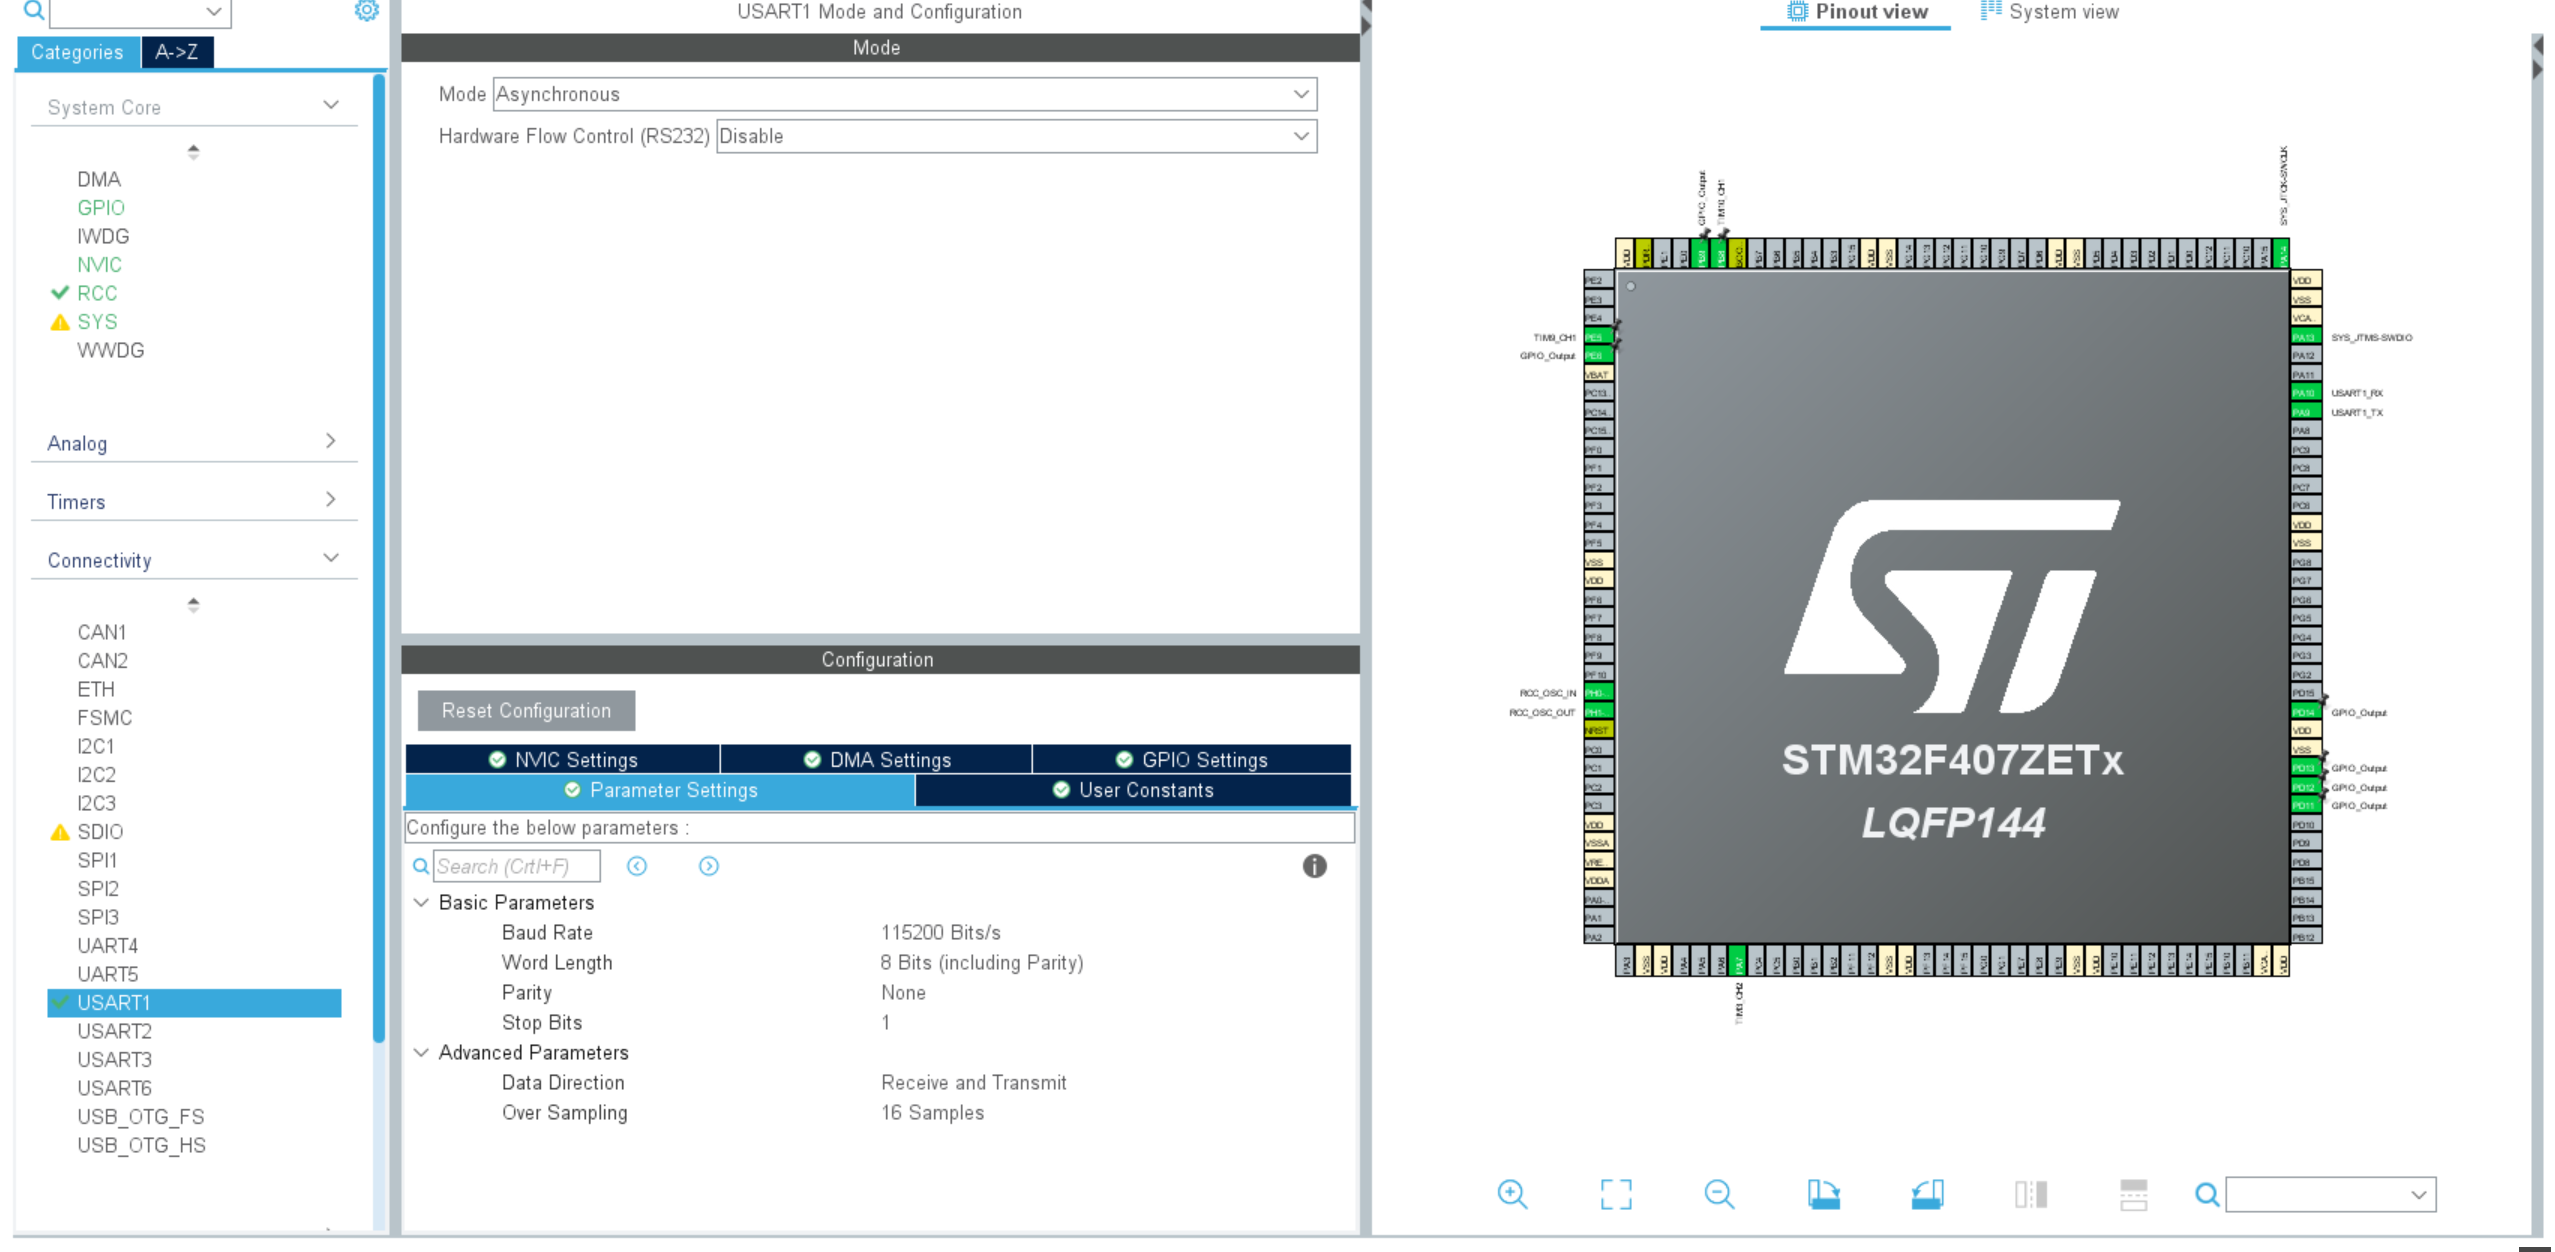This screenshot has height=1252, width=2555.
Task: Click the Data Direction value Receive and Transmit
Action: (974, 1083)
